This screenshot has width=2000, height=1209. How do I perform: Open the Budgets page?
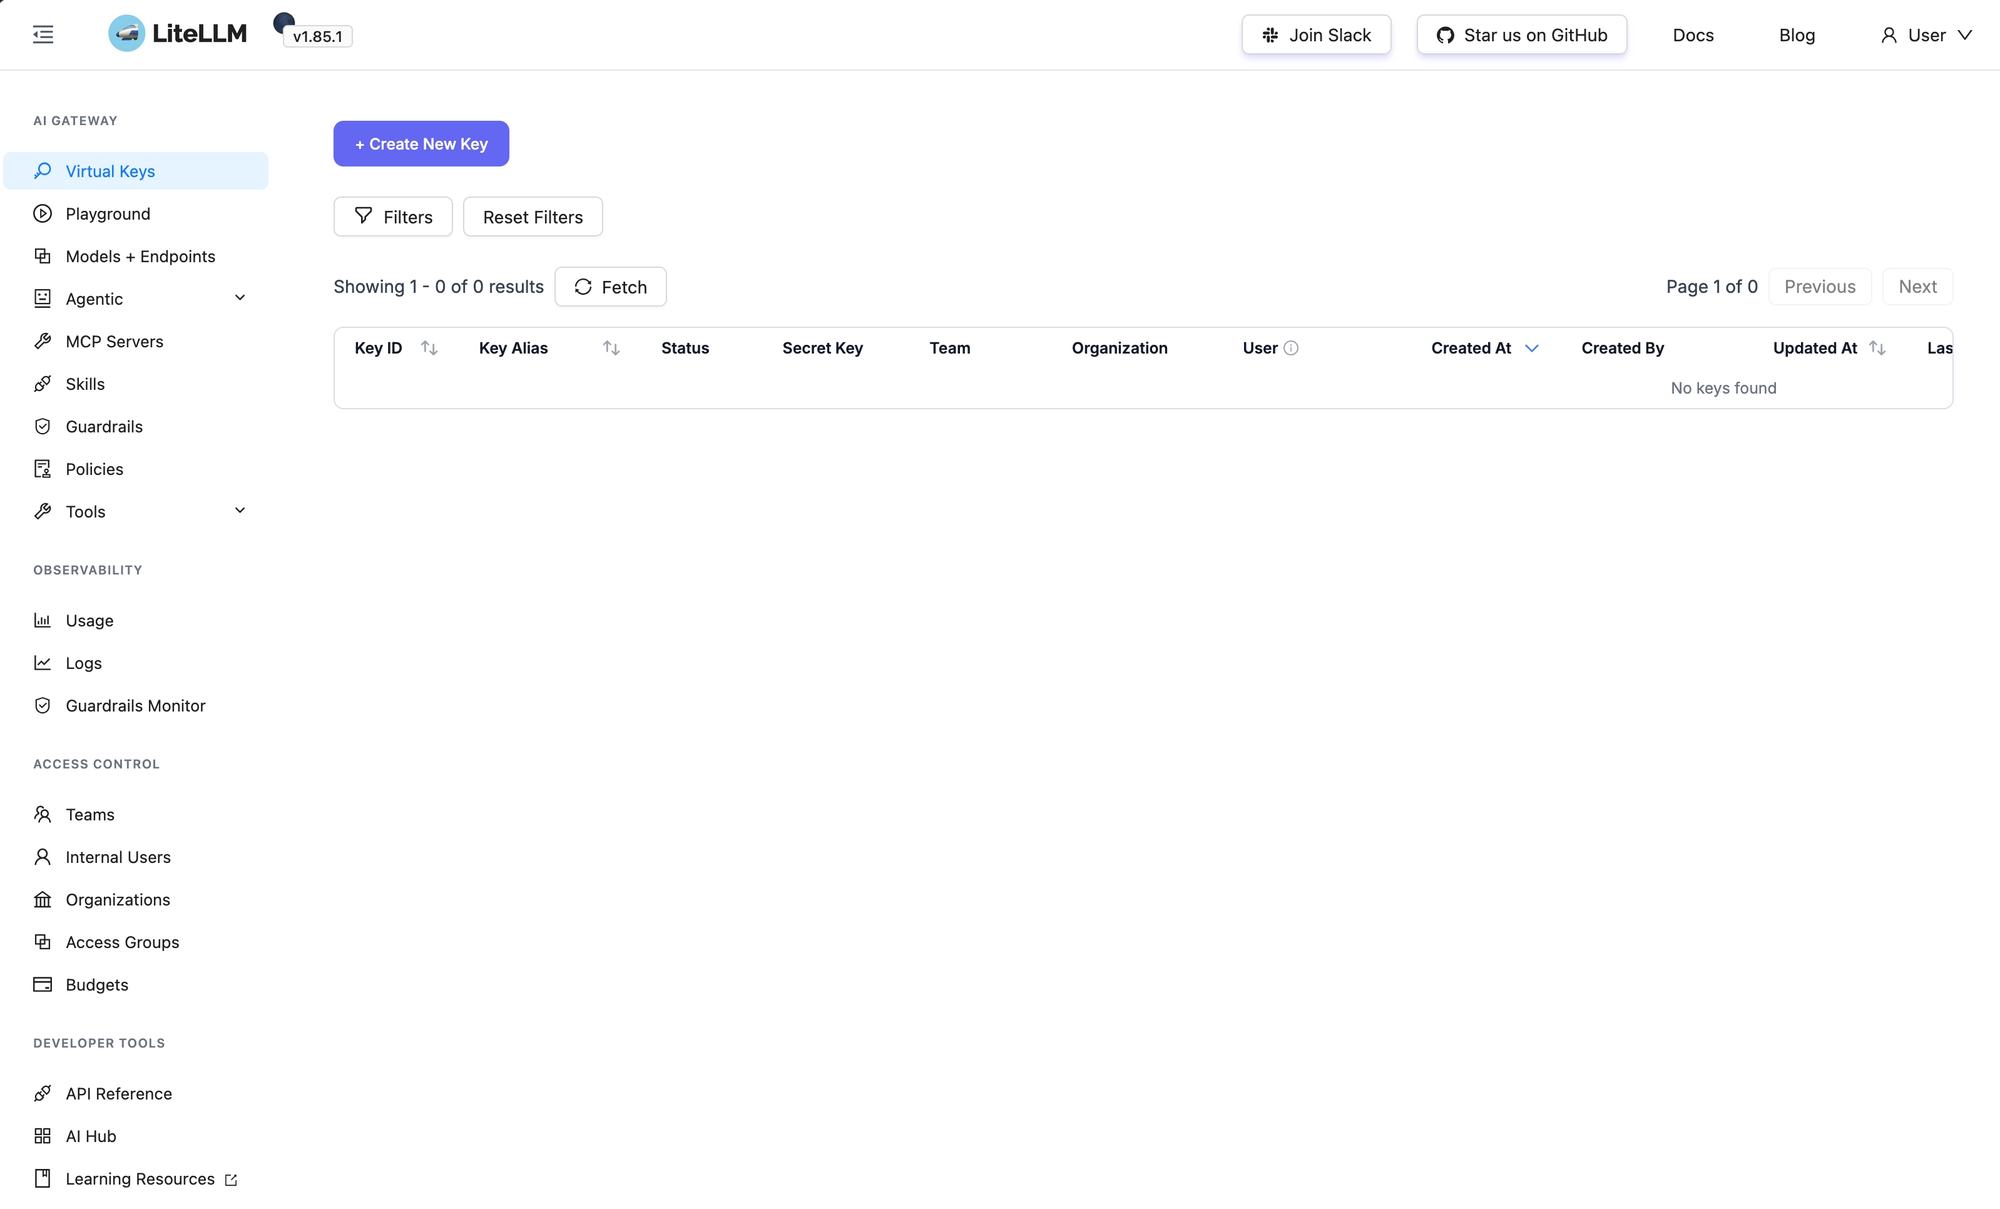pos(136,984)
